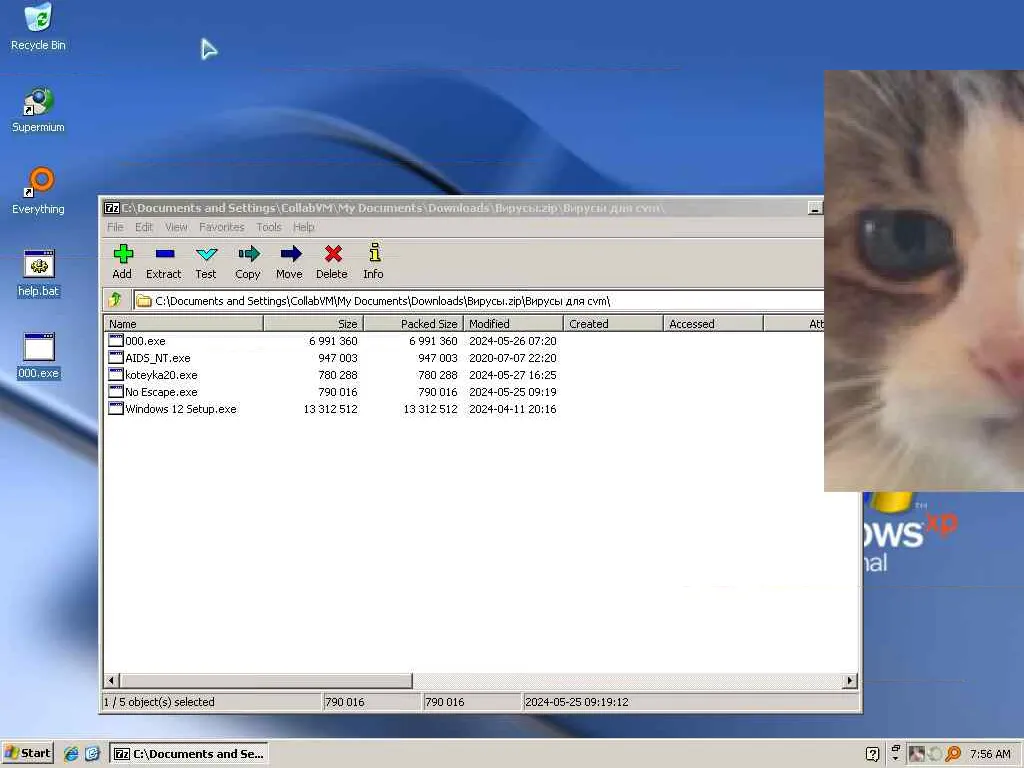Select the file name "Windows 12 Setup.exe"

(x=180, y=409)
